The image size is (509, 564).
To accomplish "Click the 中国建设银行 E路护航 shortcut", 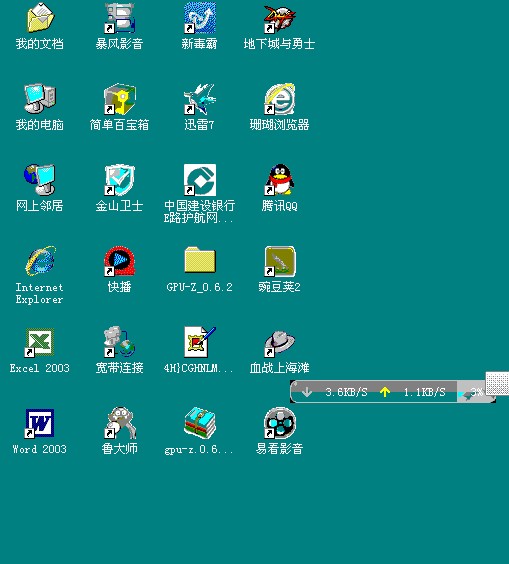I will (x=200, y=180).
